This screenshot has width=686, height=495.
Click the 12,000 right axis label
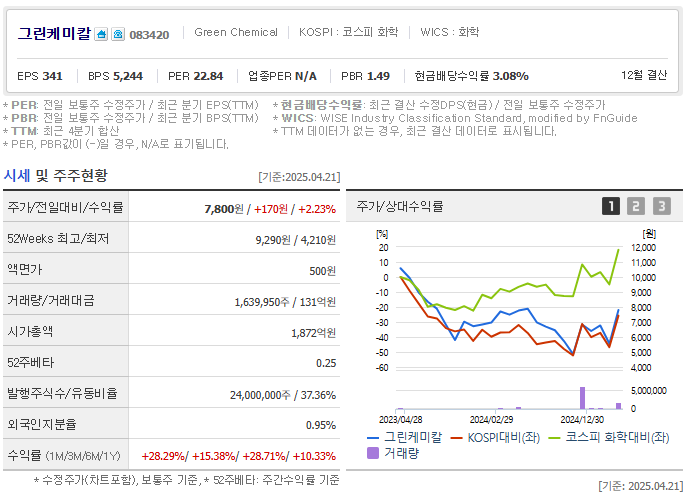click(x=643, y=248)
